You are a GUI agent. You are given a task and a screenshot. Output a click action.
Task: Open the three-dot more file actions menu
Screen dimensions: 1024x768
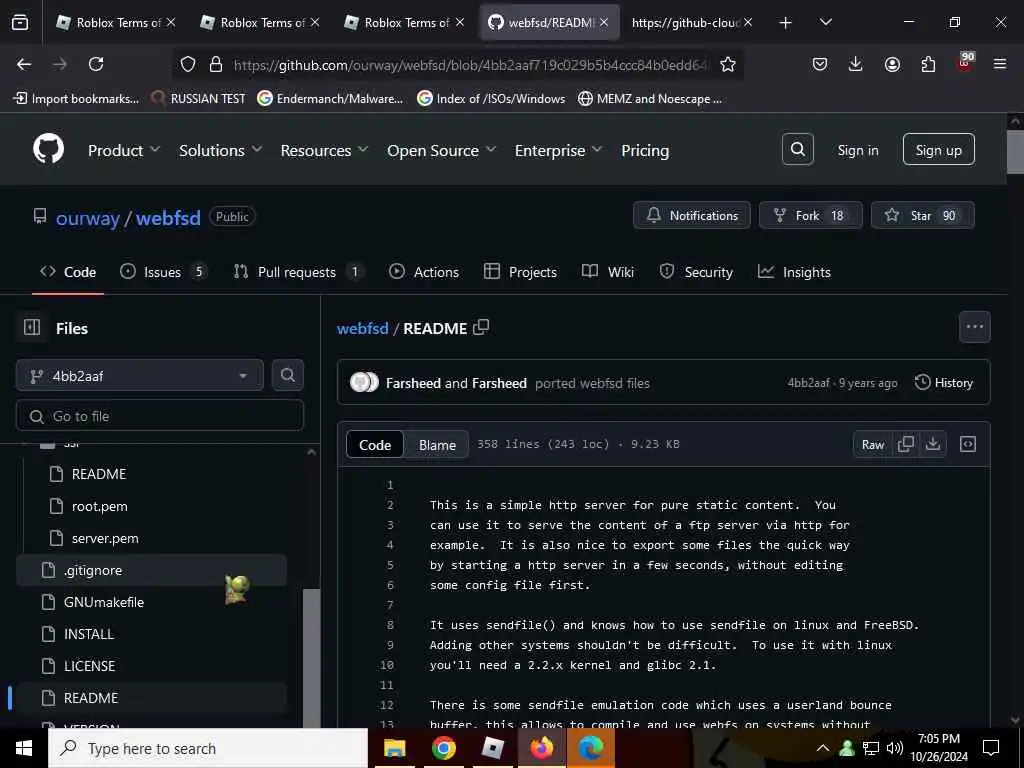[974, 327]
